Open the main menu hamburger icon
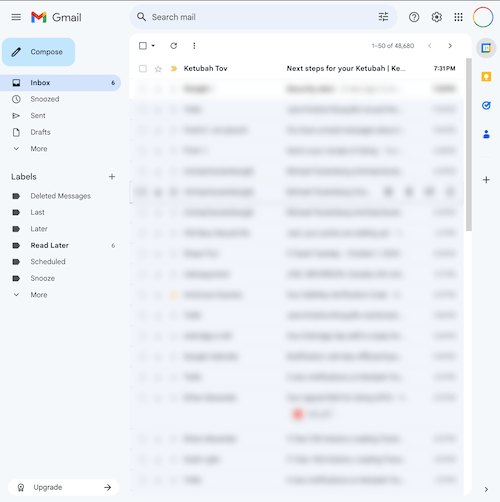 [x=16, y=17]
